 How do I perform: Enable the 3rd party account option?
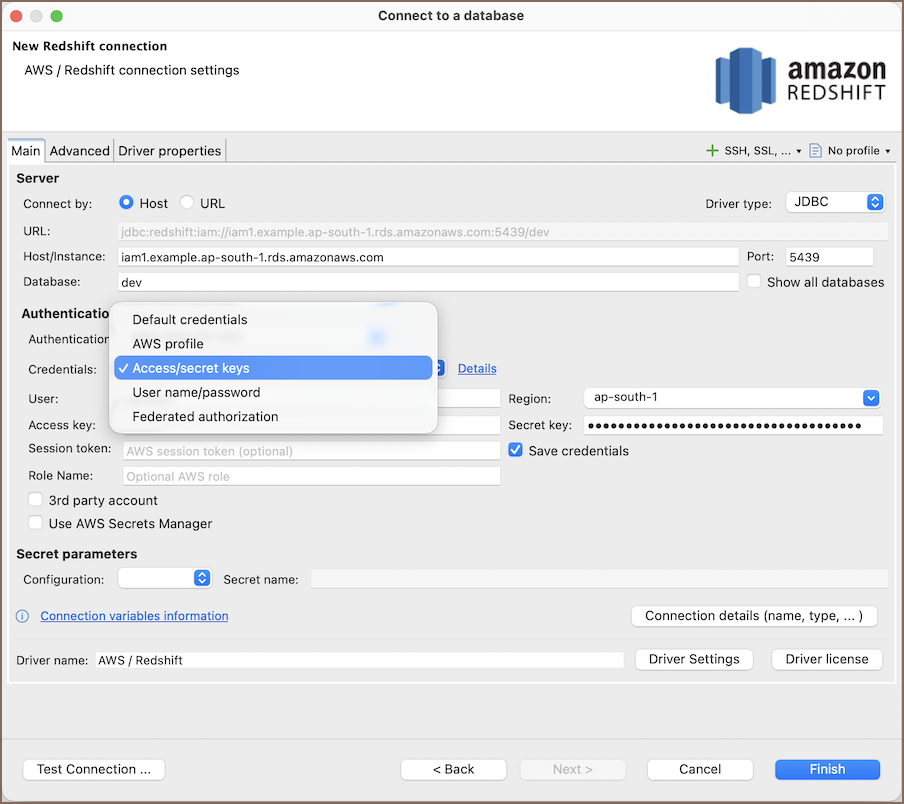(x=36, y=500)
